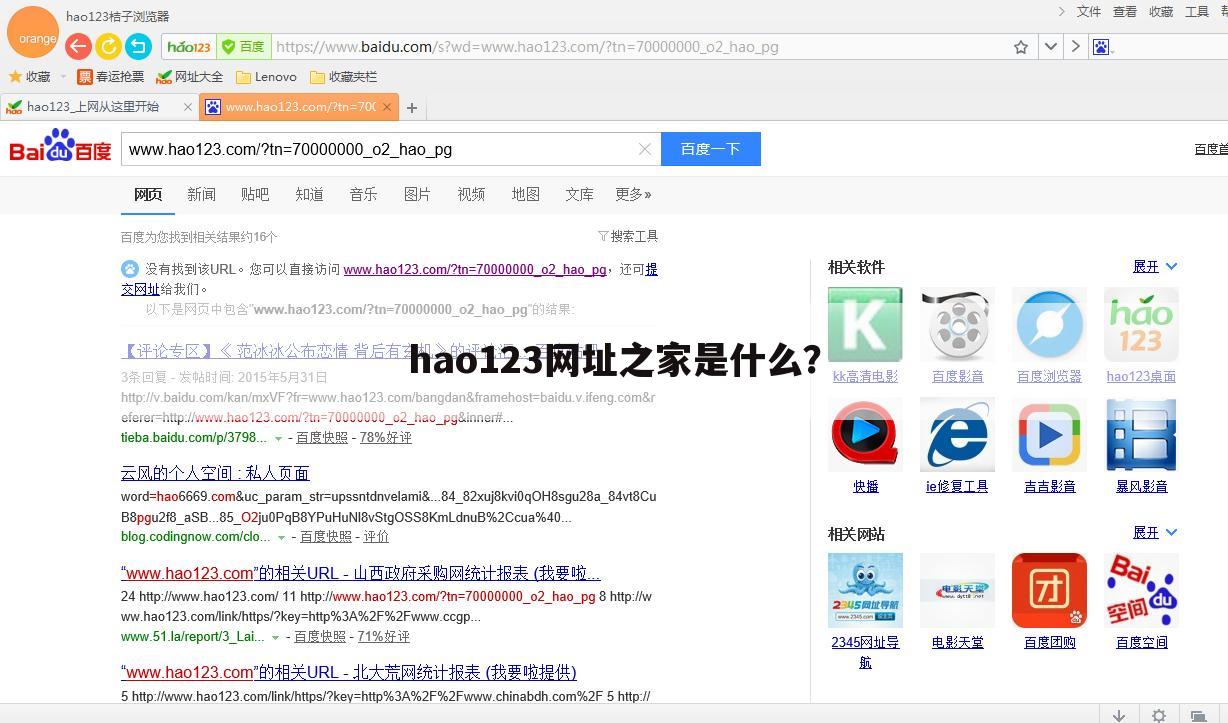The height and width of the screenshot is (723, 1228).
Task: Click the 百度影音 software icon
Action: 957,324
